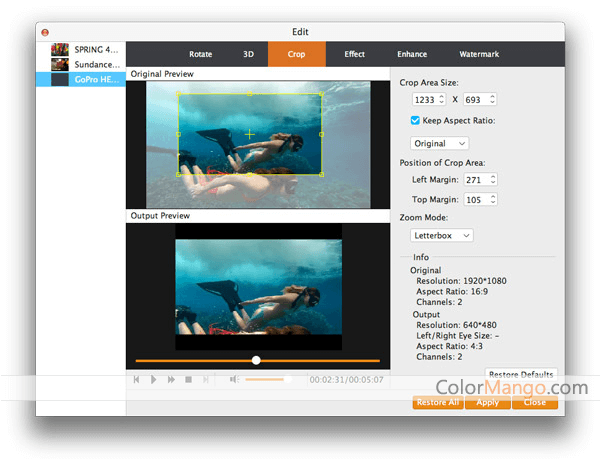Image resolution: width=600 pixels, height=465 pixels.
Task: Click the orange video seek slider handle
Action: coord(256,360)
